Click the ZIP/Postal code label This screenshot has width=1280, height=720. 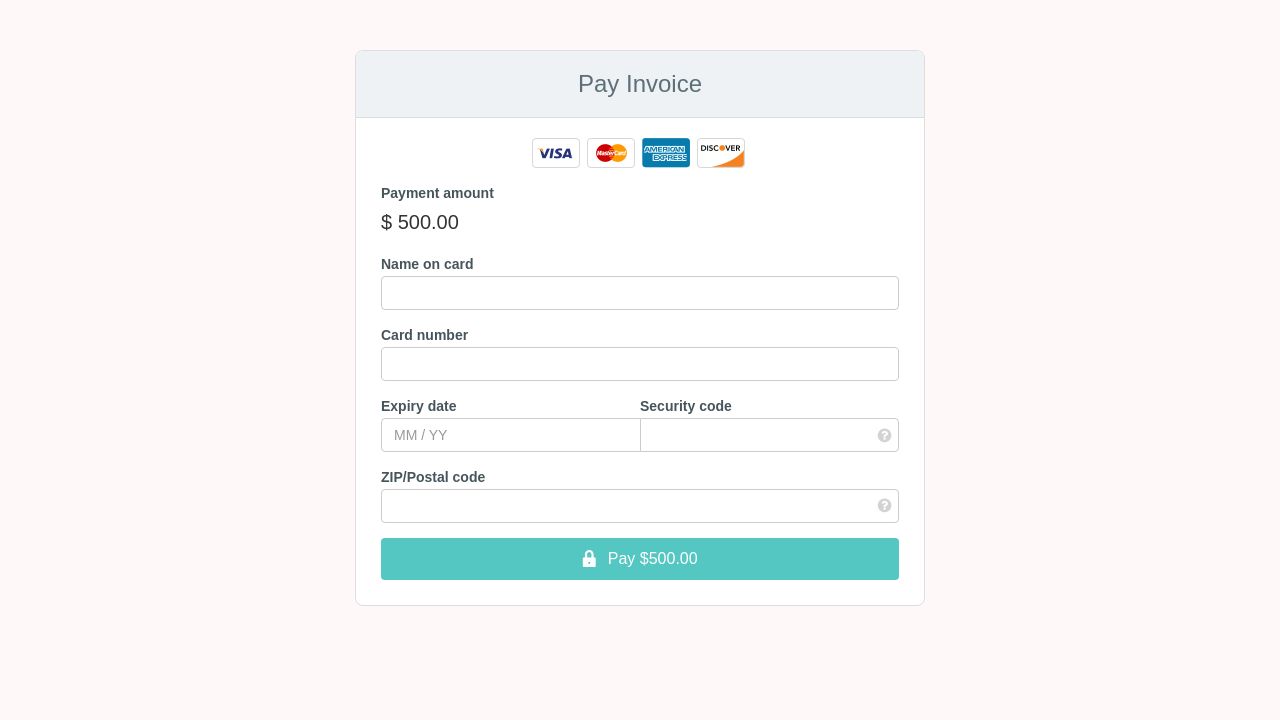pos(433,477)
